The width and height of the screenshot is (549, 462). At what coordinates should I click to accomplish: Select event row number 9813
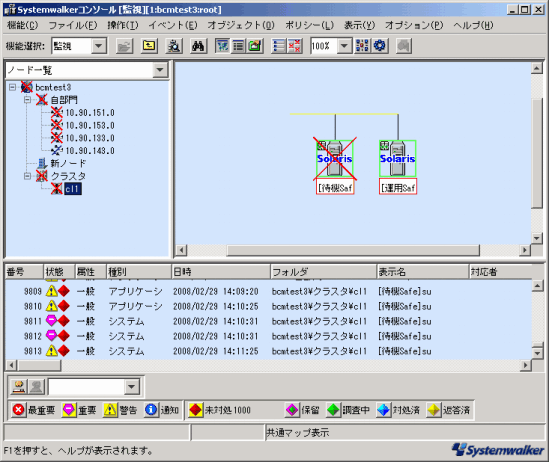click(268, 351)
